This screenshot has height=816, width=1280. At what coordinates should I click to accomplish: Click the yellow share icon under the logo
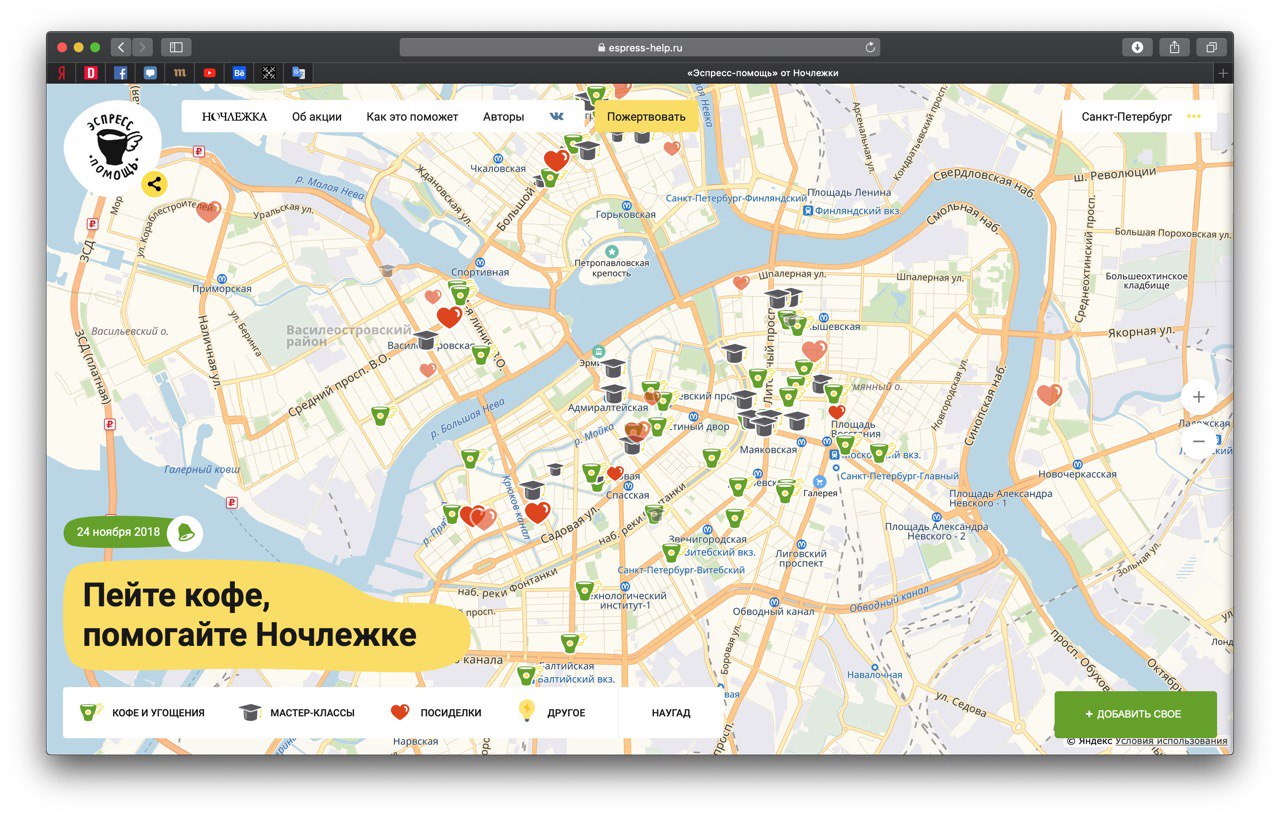(x=154, y=184)
